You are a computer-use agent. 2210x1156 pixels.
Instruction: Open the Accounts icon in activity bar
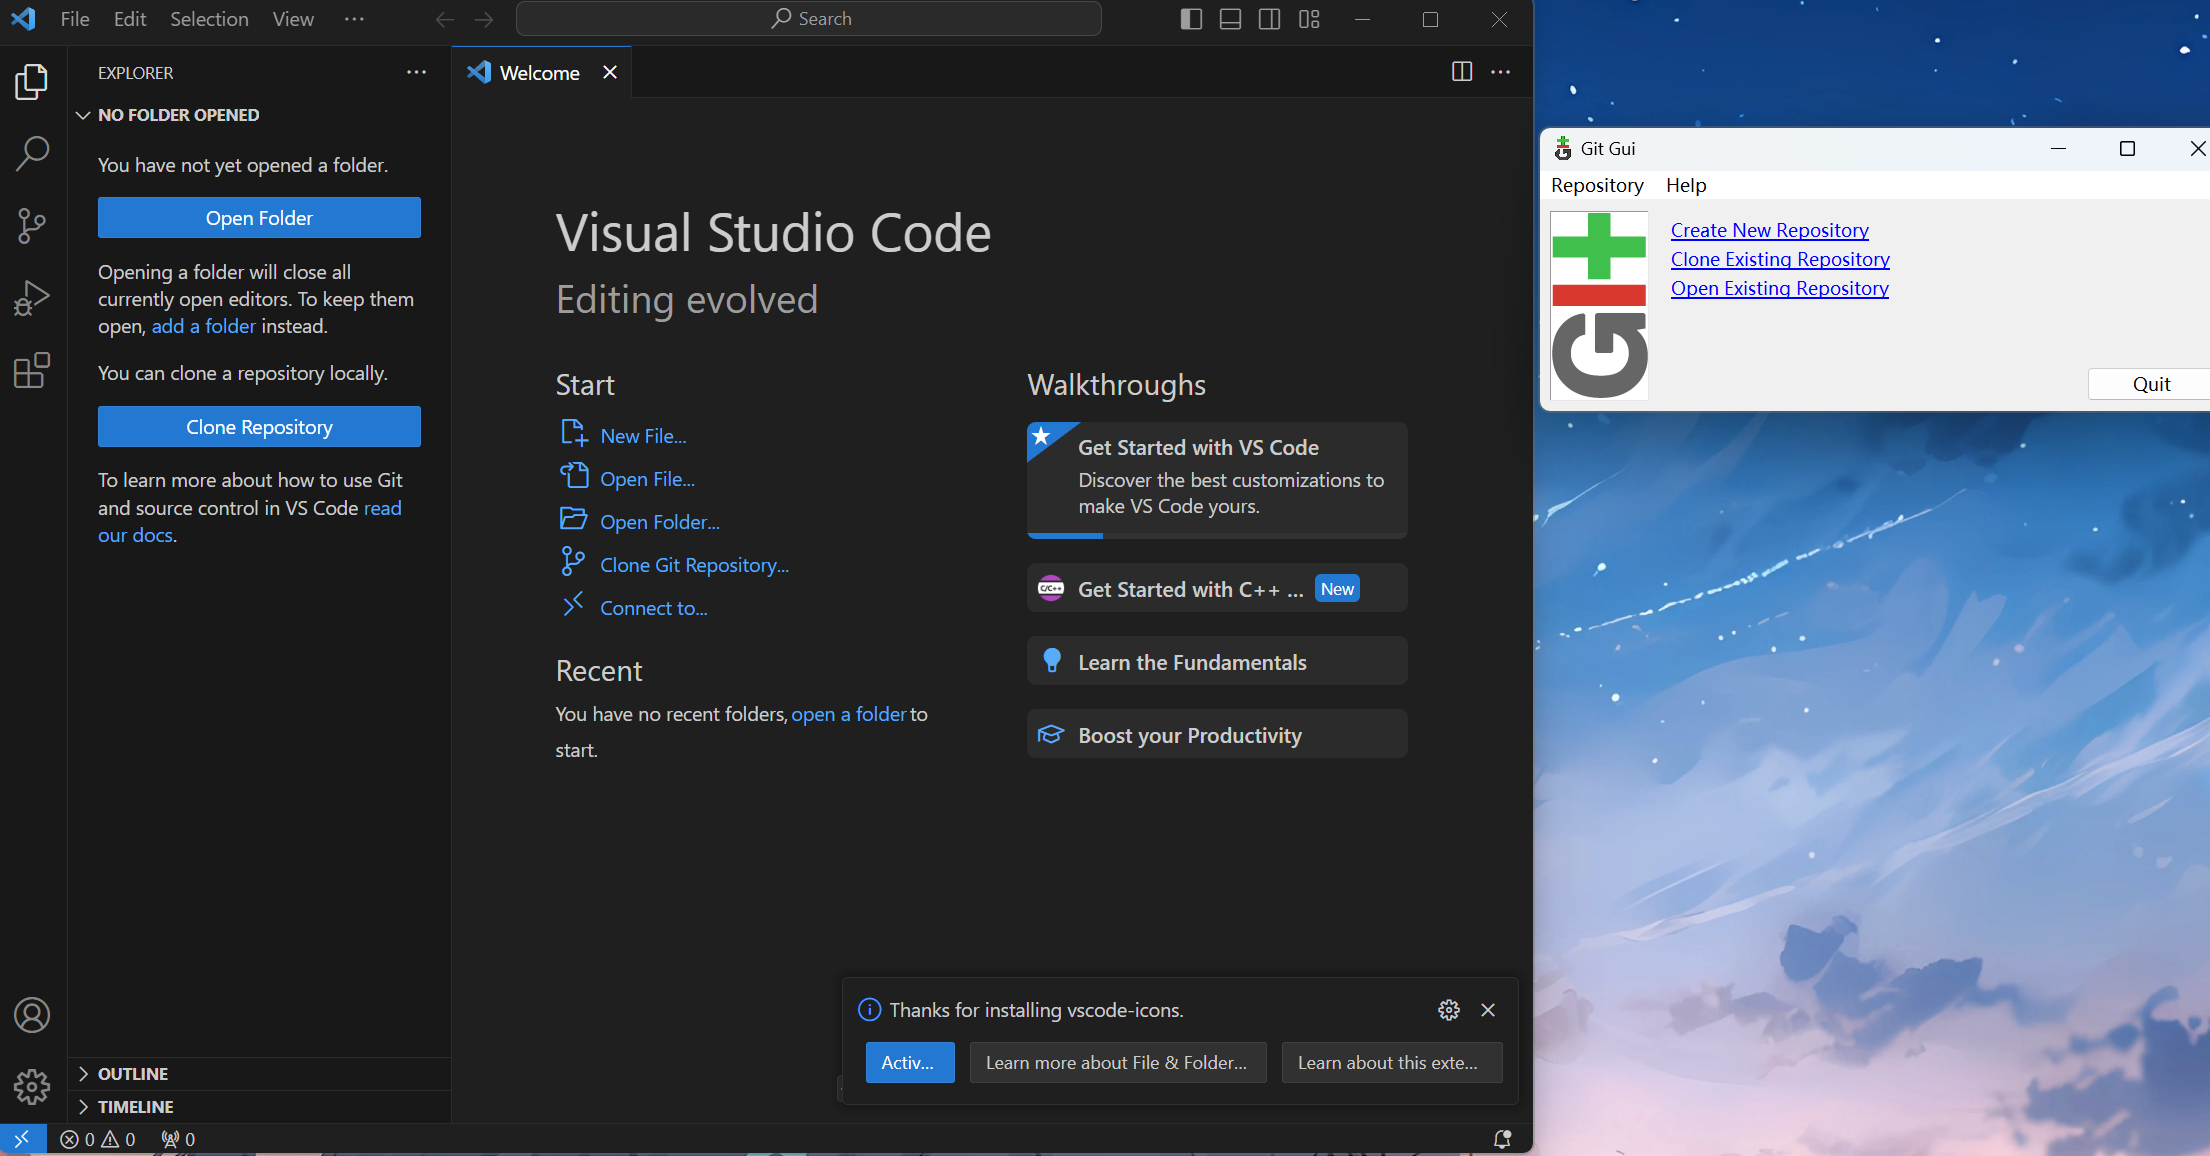32,1015
